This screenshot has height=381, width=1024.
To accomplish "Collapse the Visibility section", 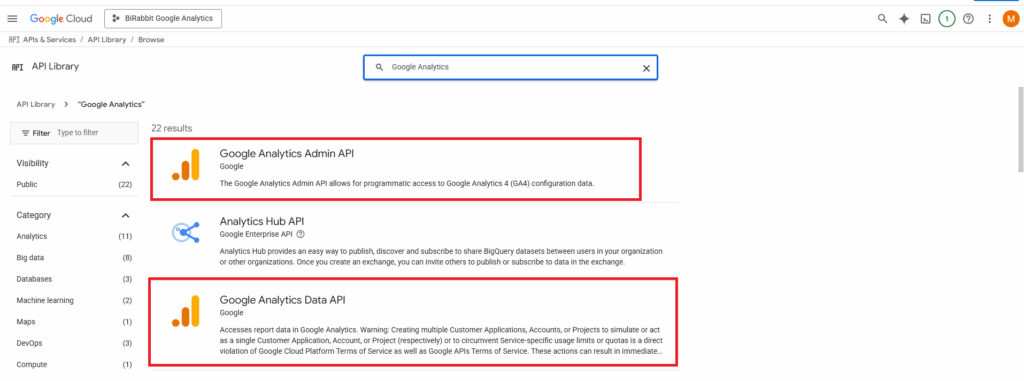I will (x=125, y=163).
